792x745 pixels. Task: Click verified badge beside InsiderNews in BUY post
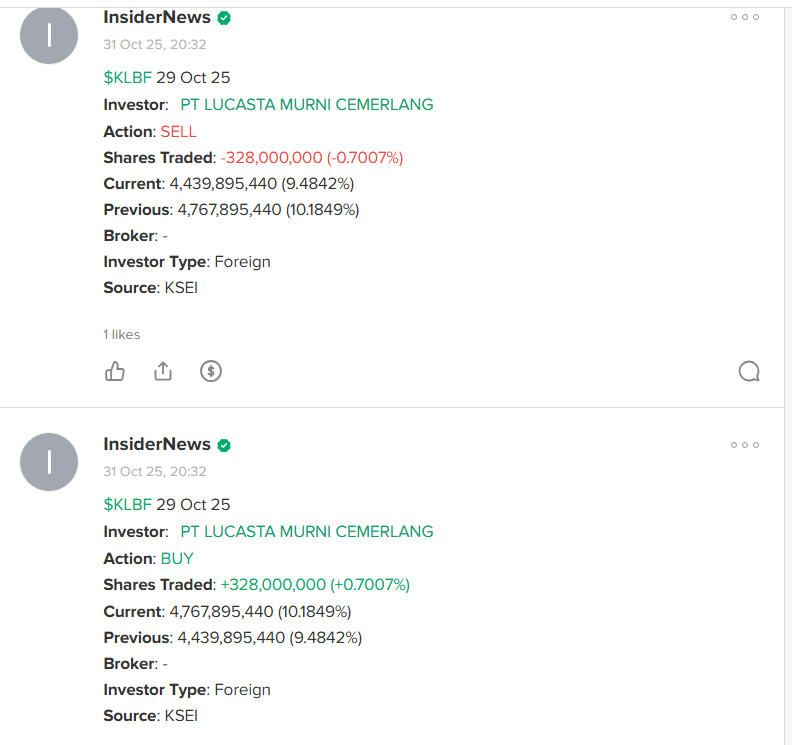pos(224,445)
